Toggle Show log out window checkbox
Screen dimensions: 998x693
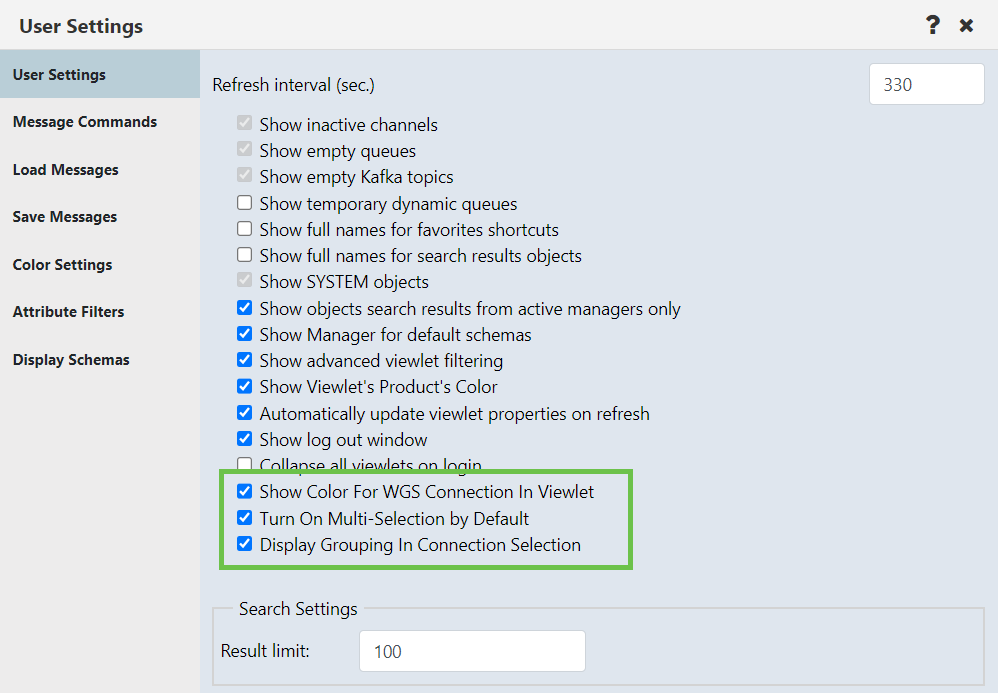click(x=244, y=439)
